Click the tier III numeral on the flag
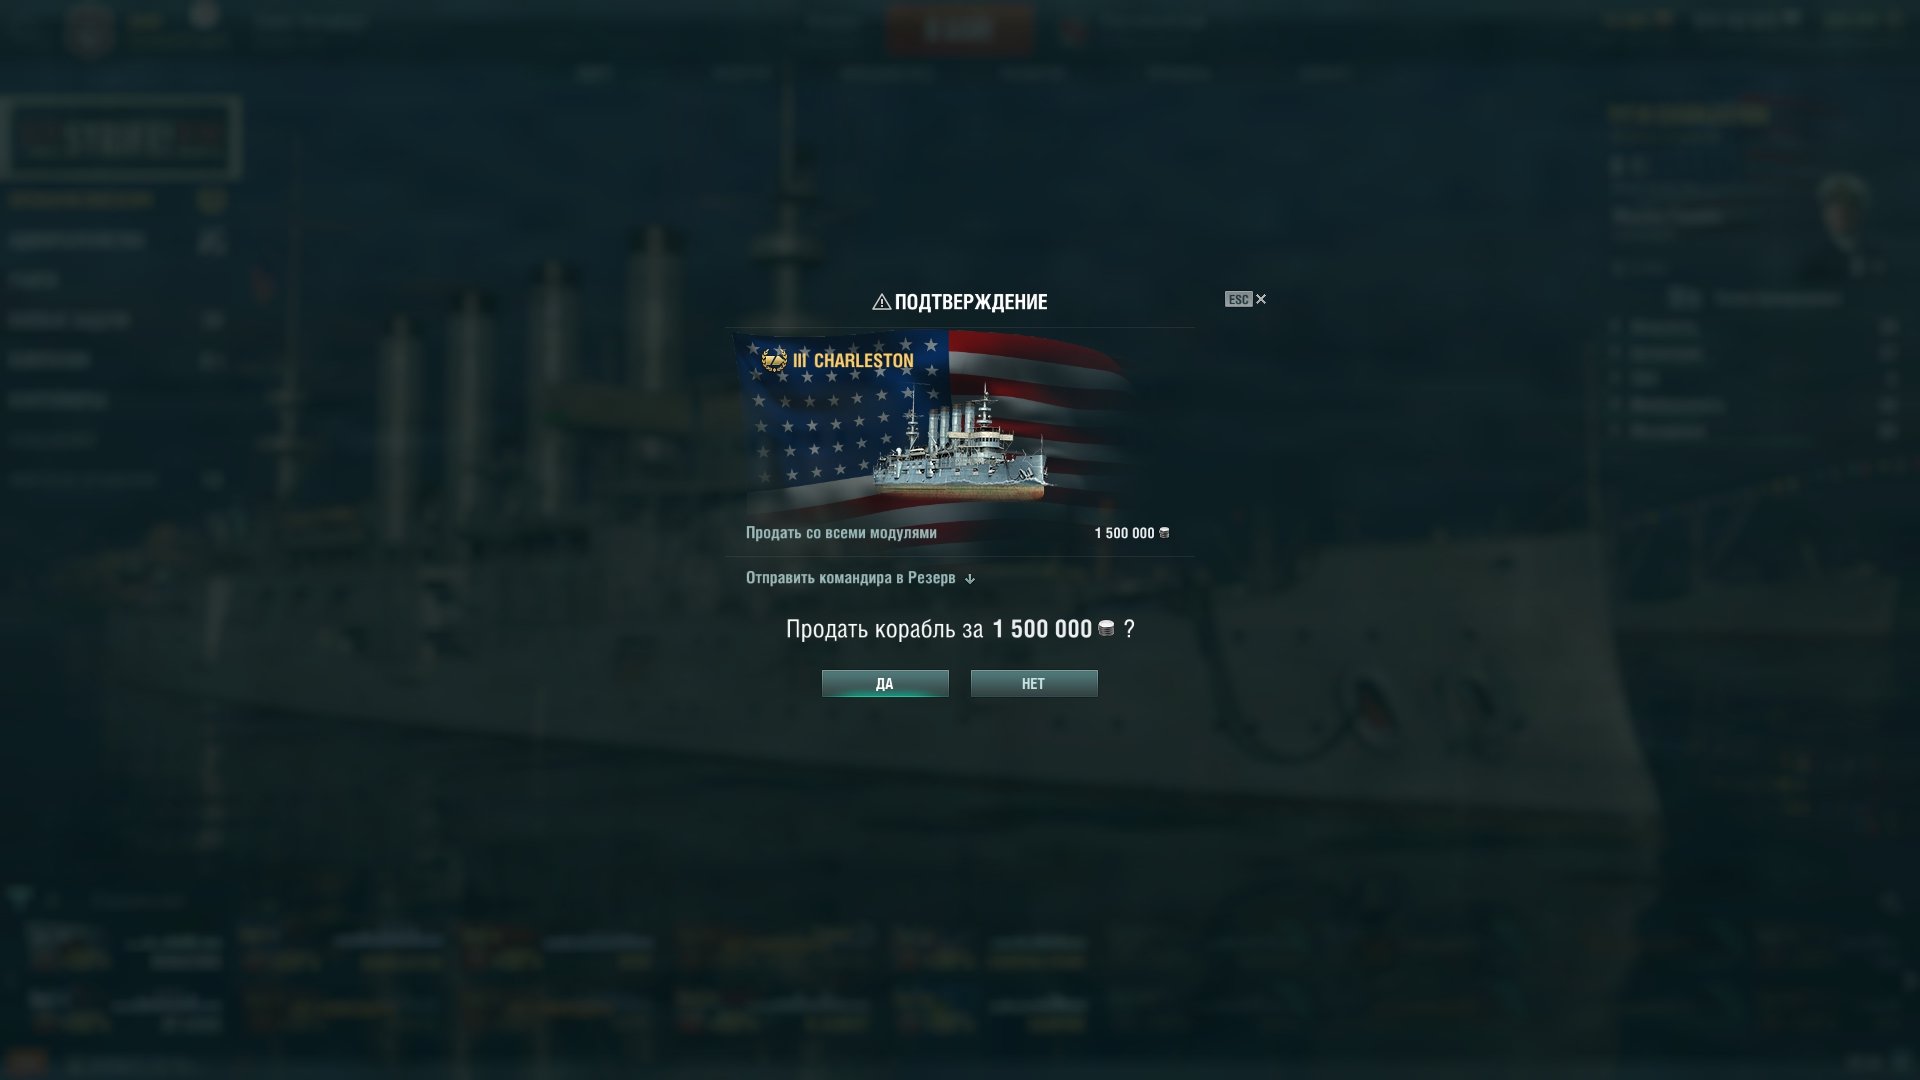 click(799, 360)
